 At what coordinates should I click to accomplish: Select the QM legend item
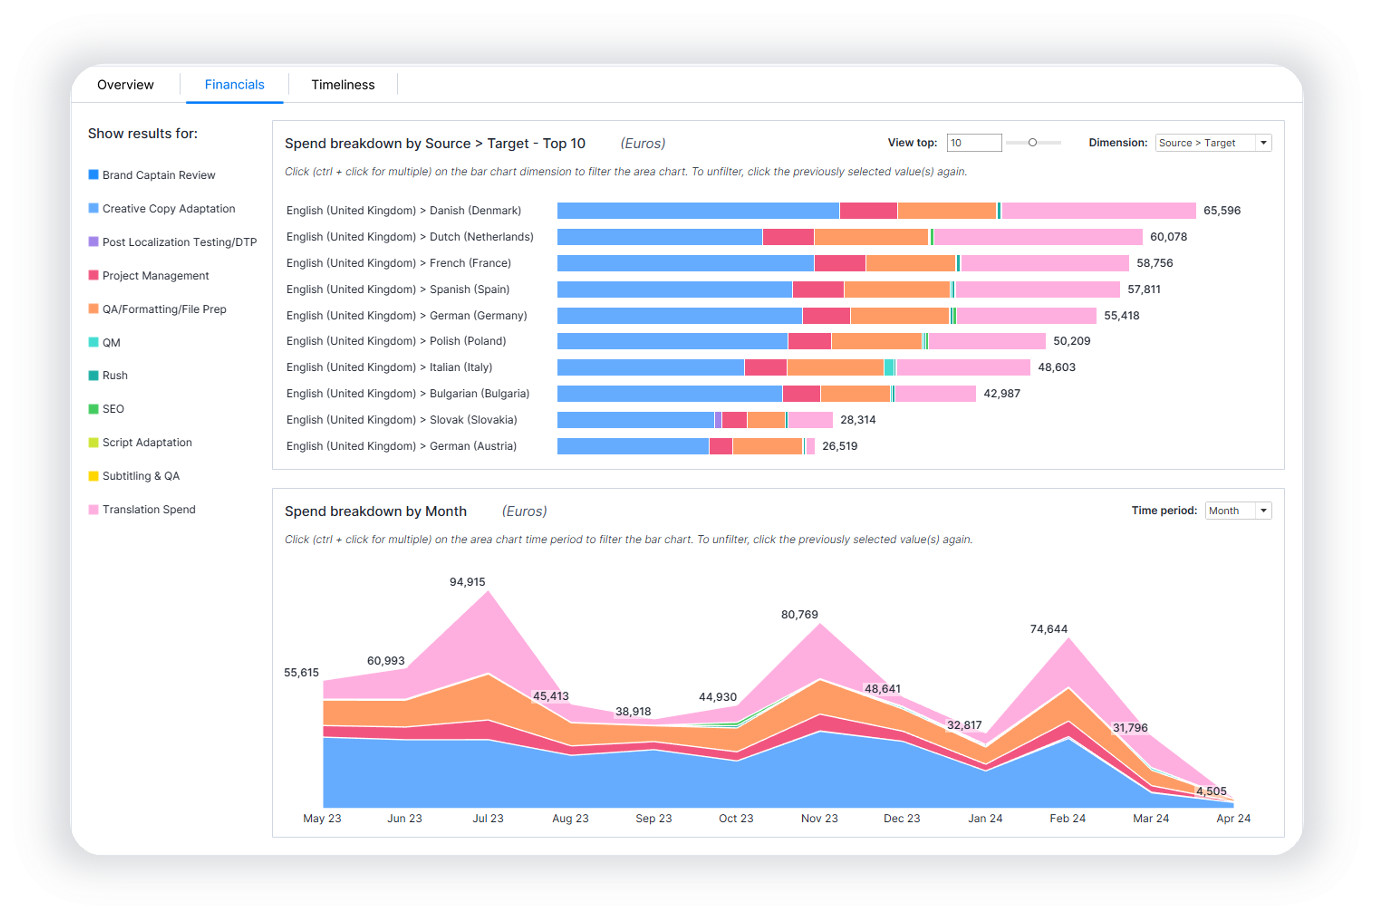[x=111, y=343]
